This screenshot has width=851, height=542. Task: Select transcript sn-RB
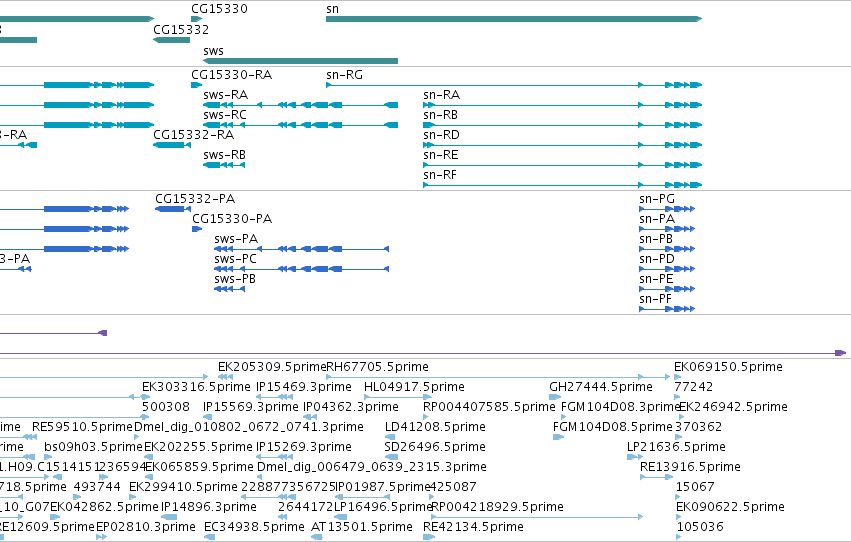[562, 125]
